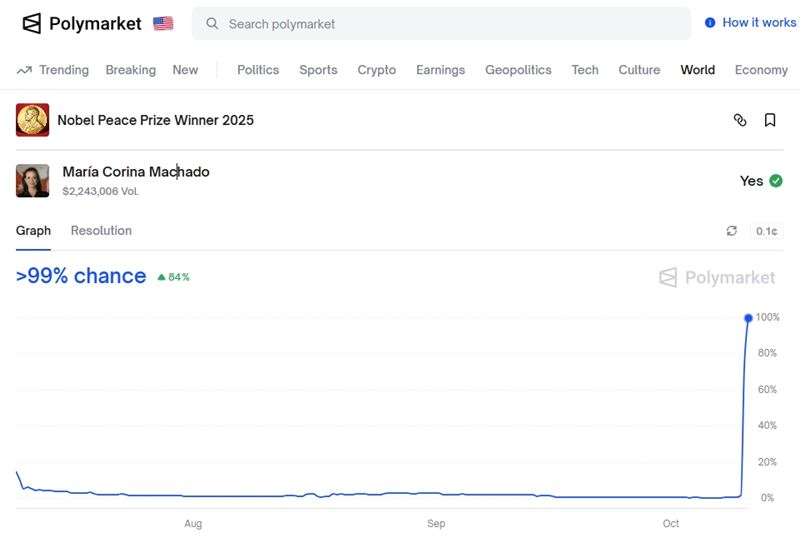Open the How it works link
Viewport: 800px width, 537px height.
(x=759, y=22)
